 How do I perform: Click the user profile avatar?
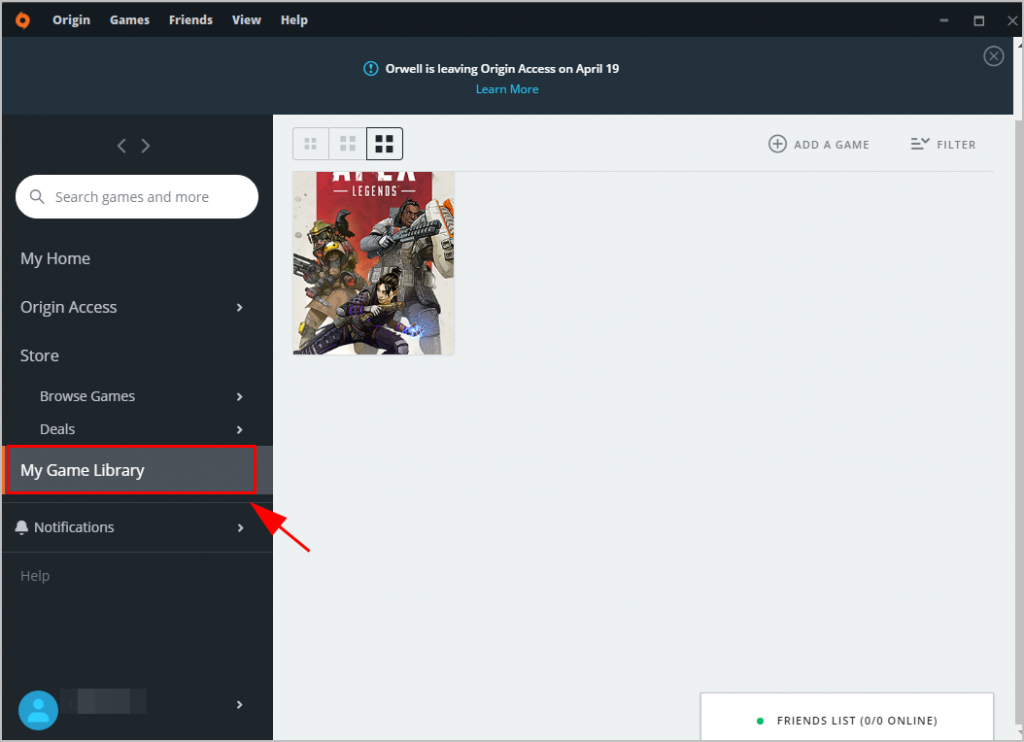point(38,709)
